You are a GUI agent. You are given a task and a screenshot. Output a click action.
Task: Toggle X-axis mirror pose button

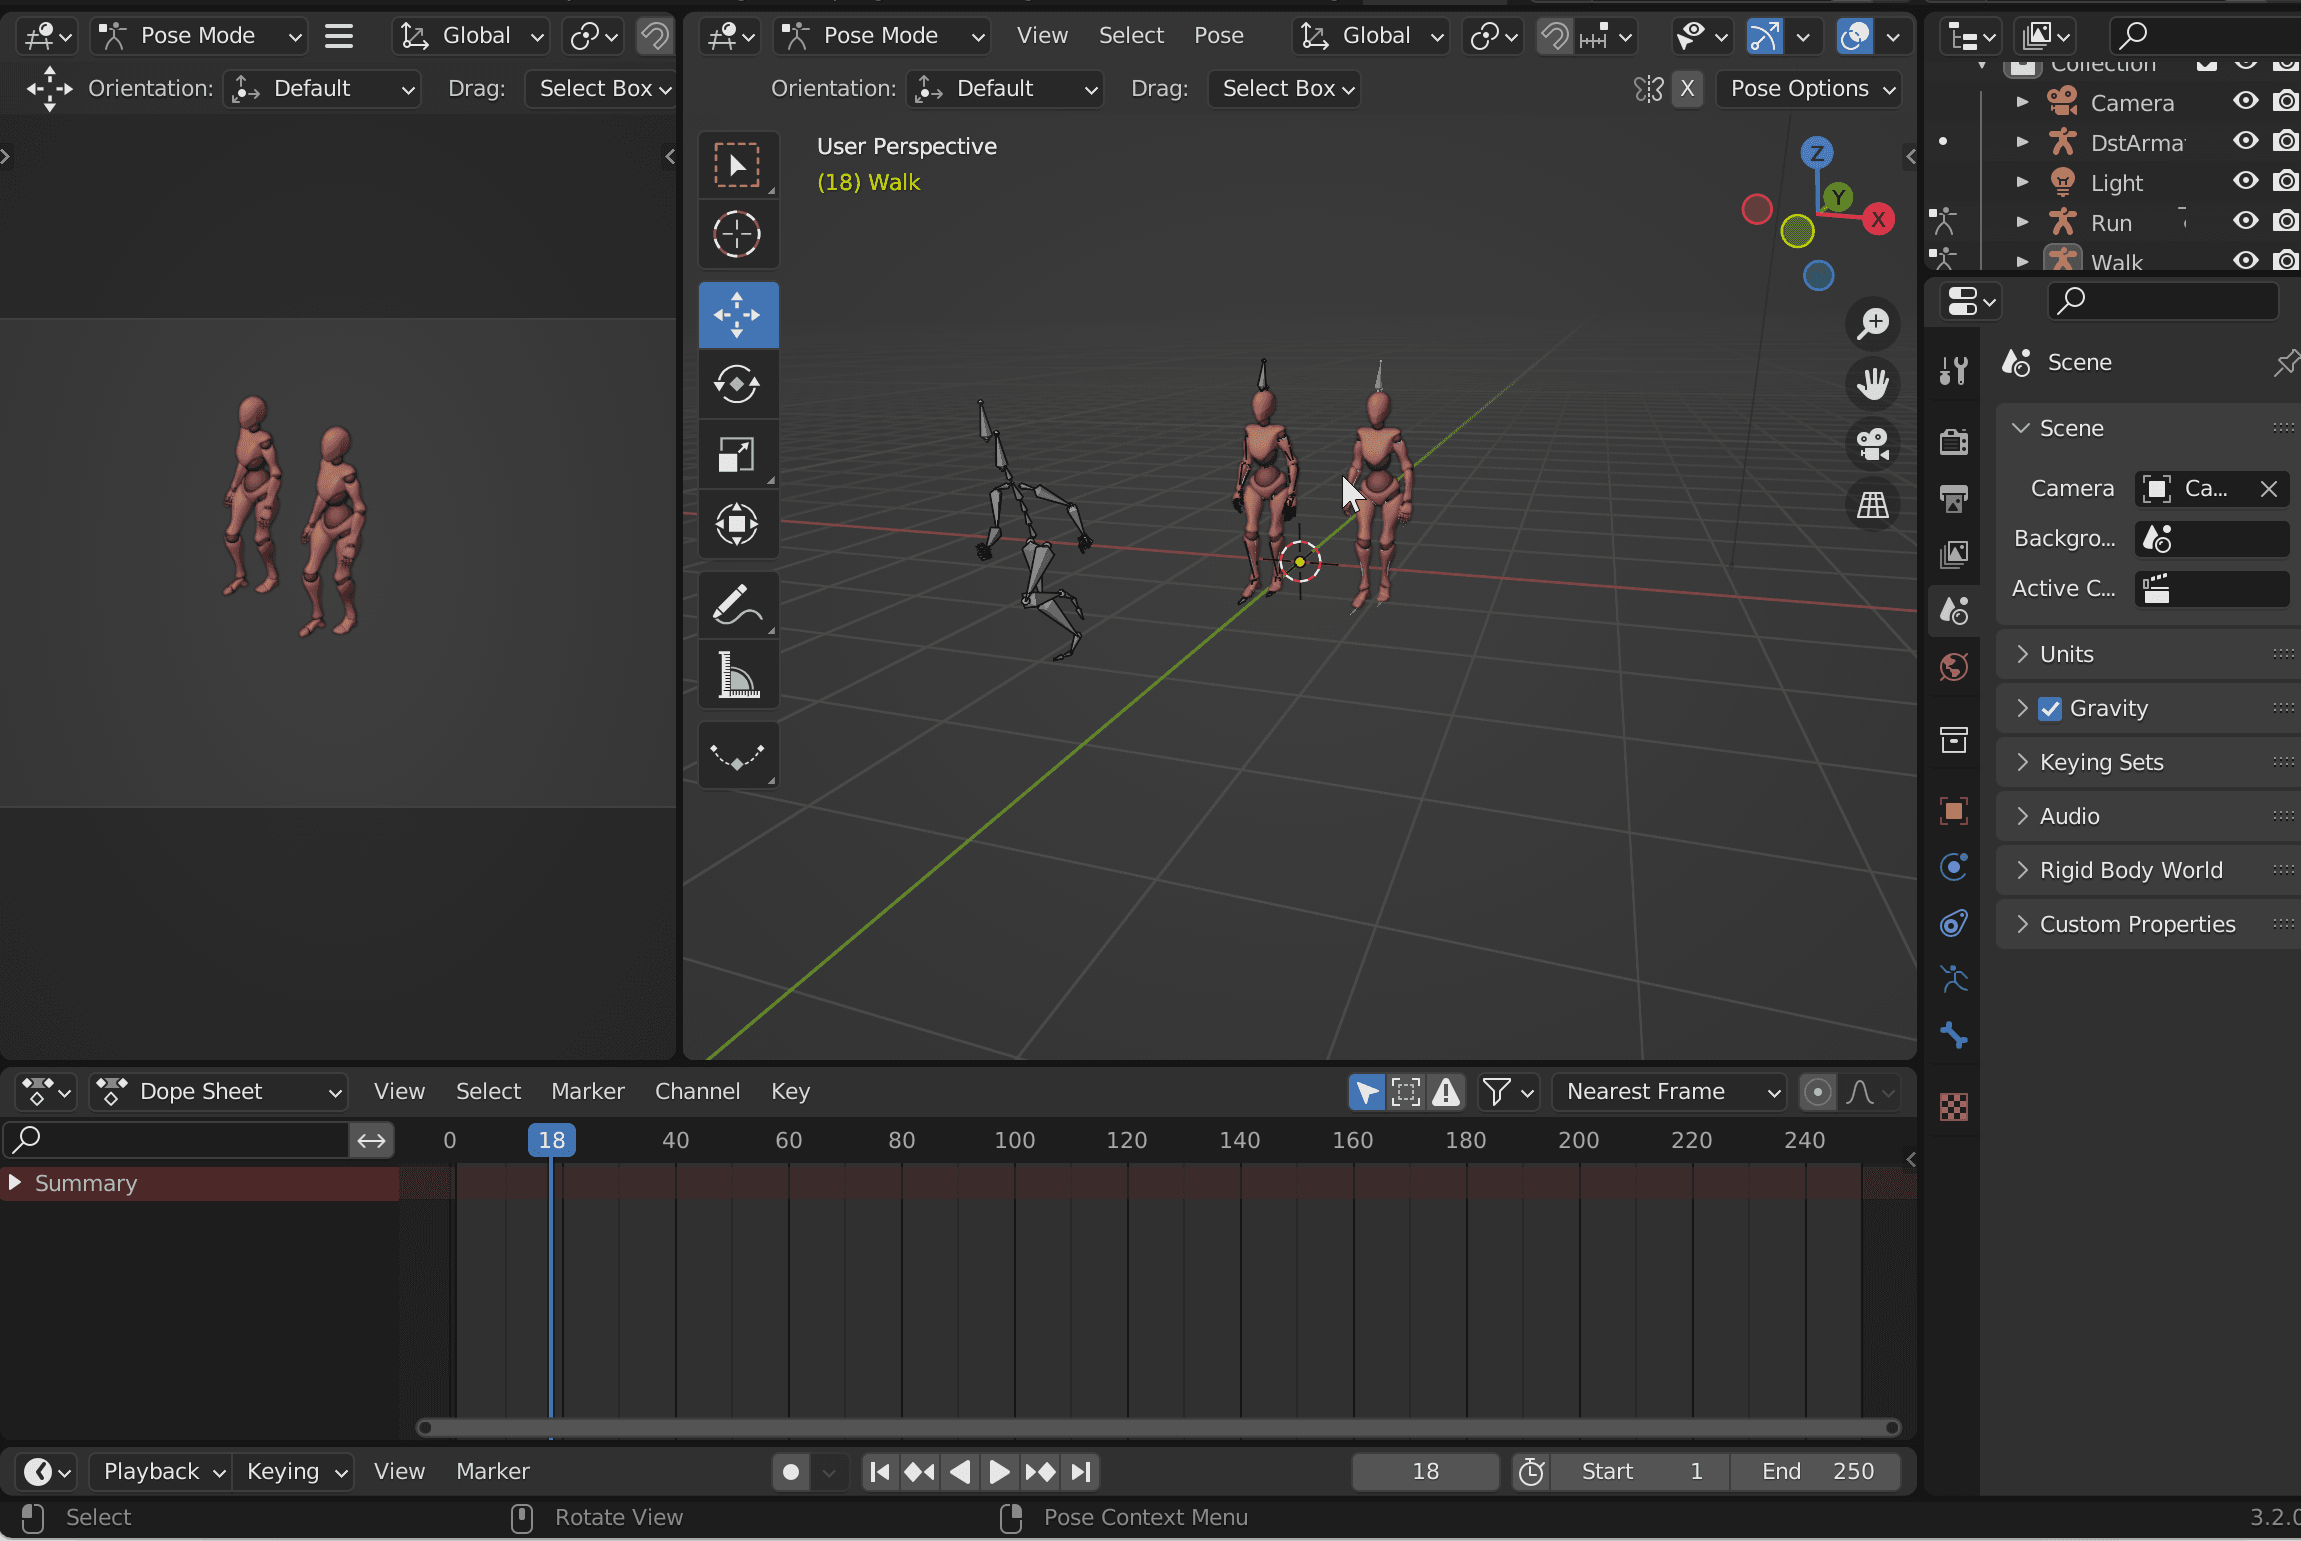pos(1688,89)
